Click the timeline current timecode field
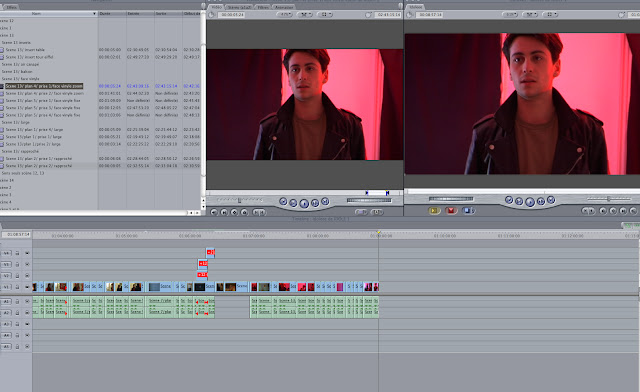 pyautogui.click(x=16, y=234)
